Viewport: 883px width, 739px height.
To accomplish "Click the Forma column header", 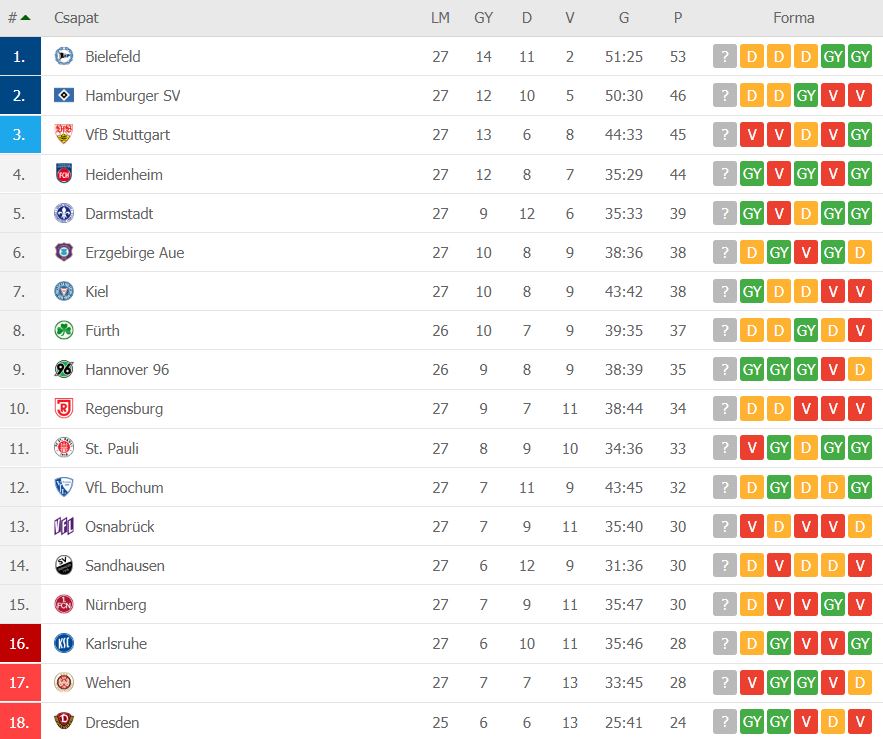I will pyautogui.click(x=793, y=18).
